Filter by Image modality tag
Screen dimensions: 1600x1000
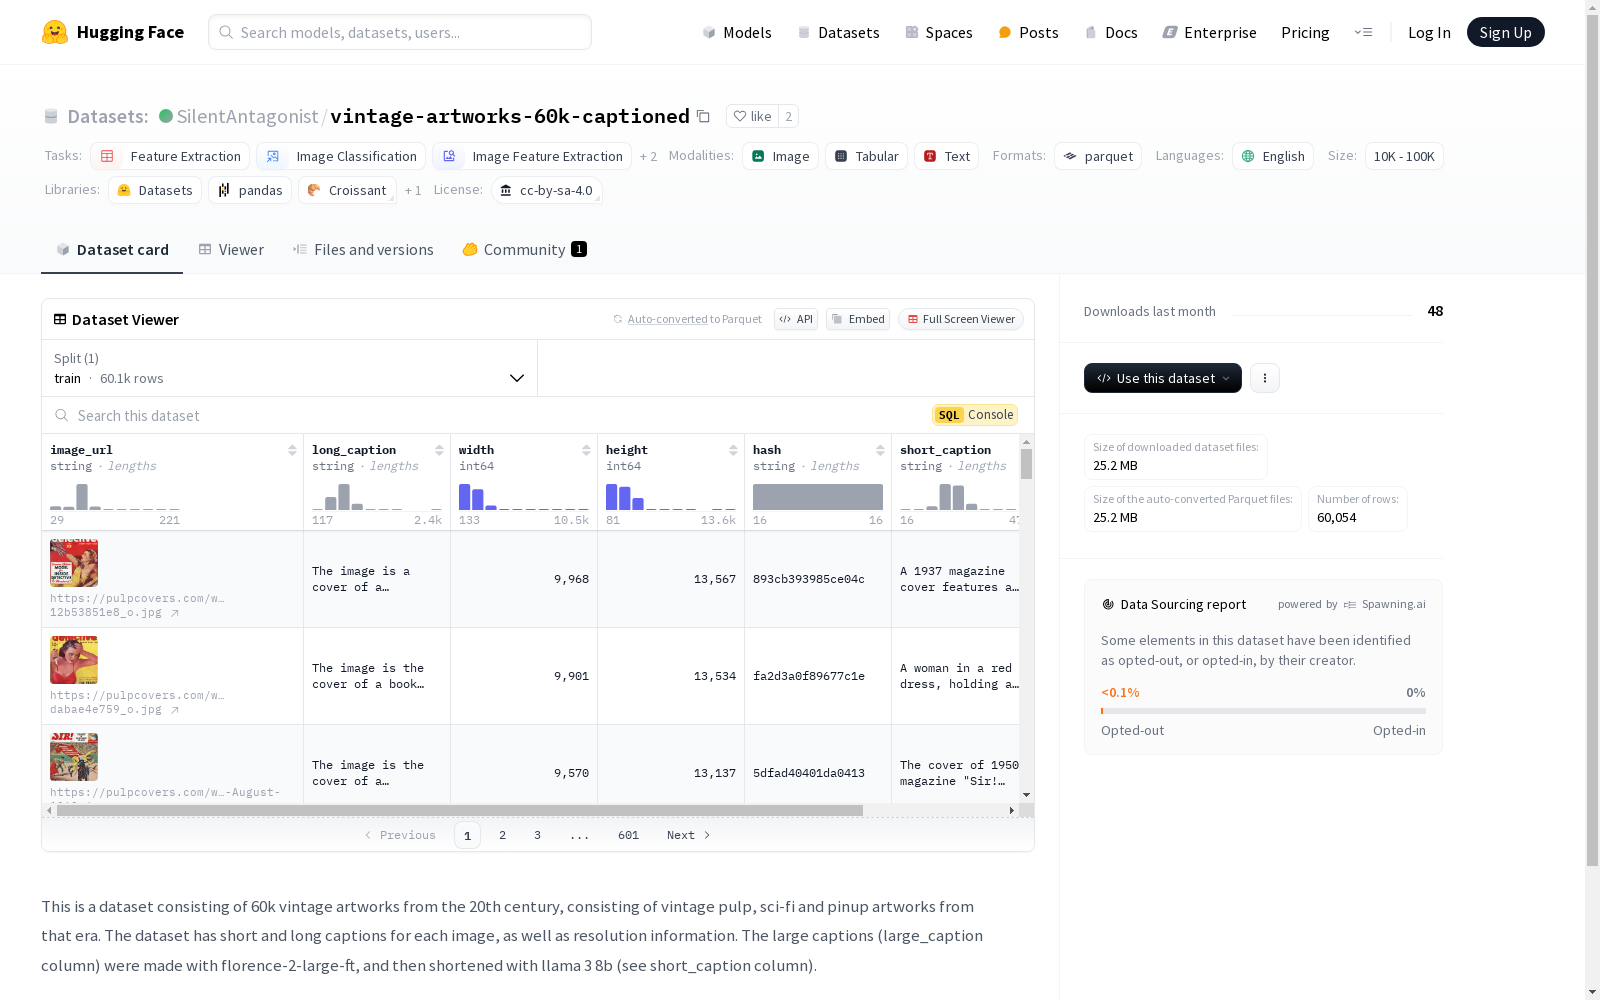780,156
